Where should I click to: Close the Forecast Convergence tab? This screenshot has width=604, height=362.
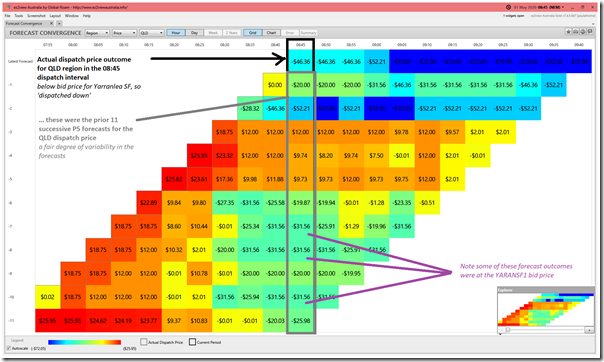[x=52, y=23]
